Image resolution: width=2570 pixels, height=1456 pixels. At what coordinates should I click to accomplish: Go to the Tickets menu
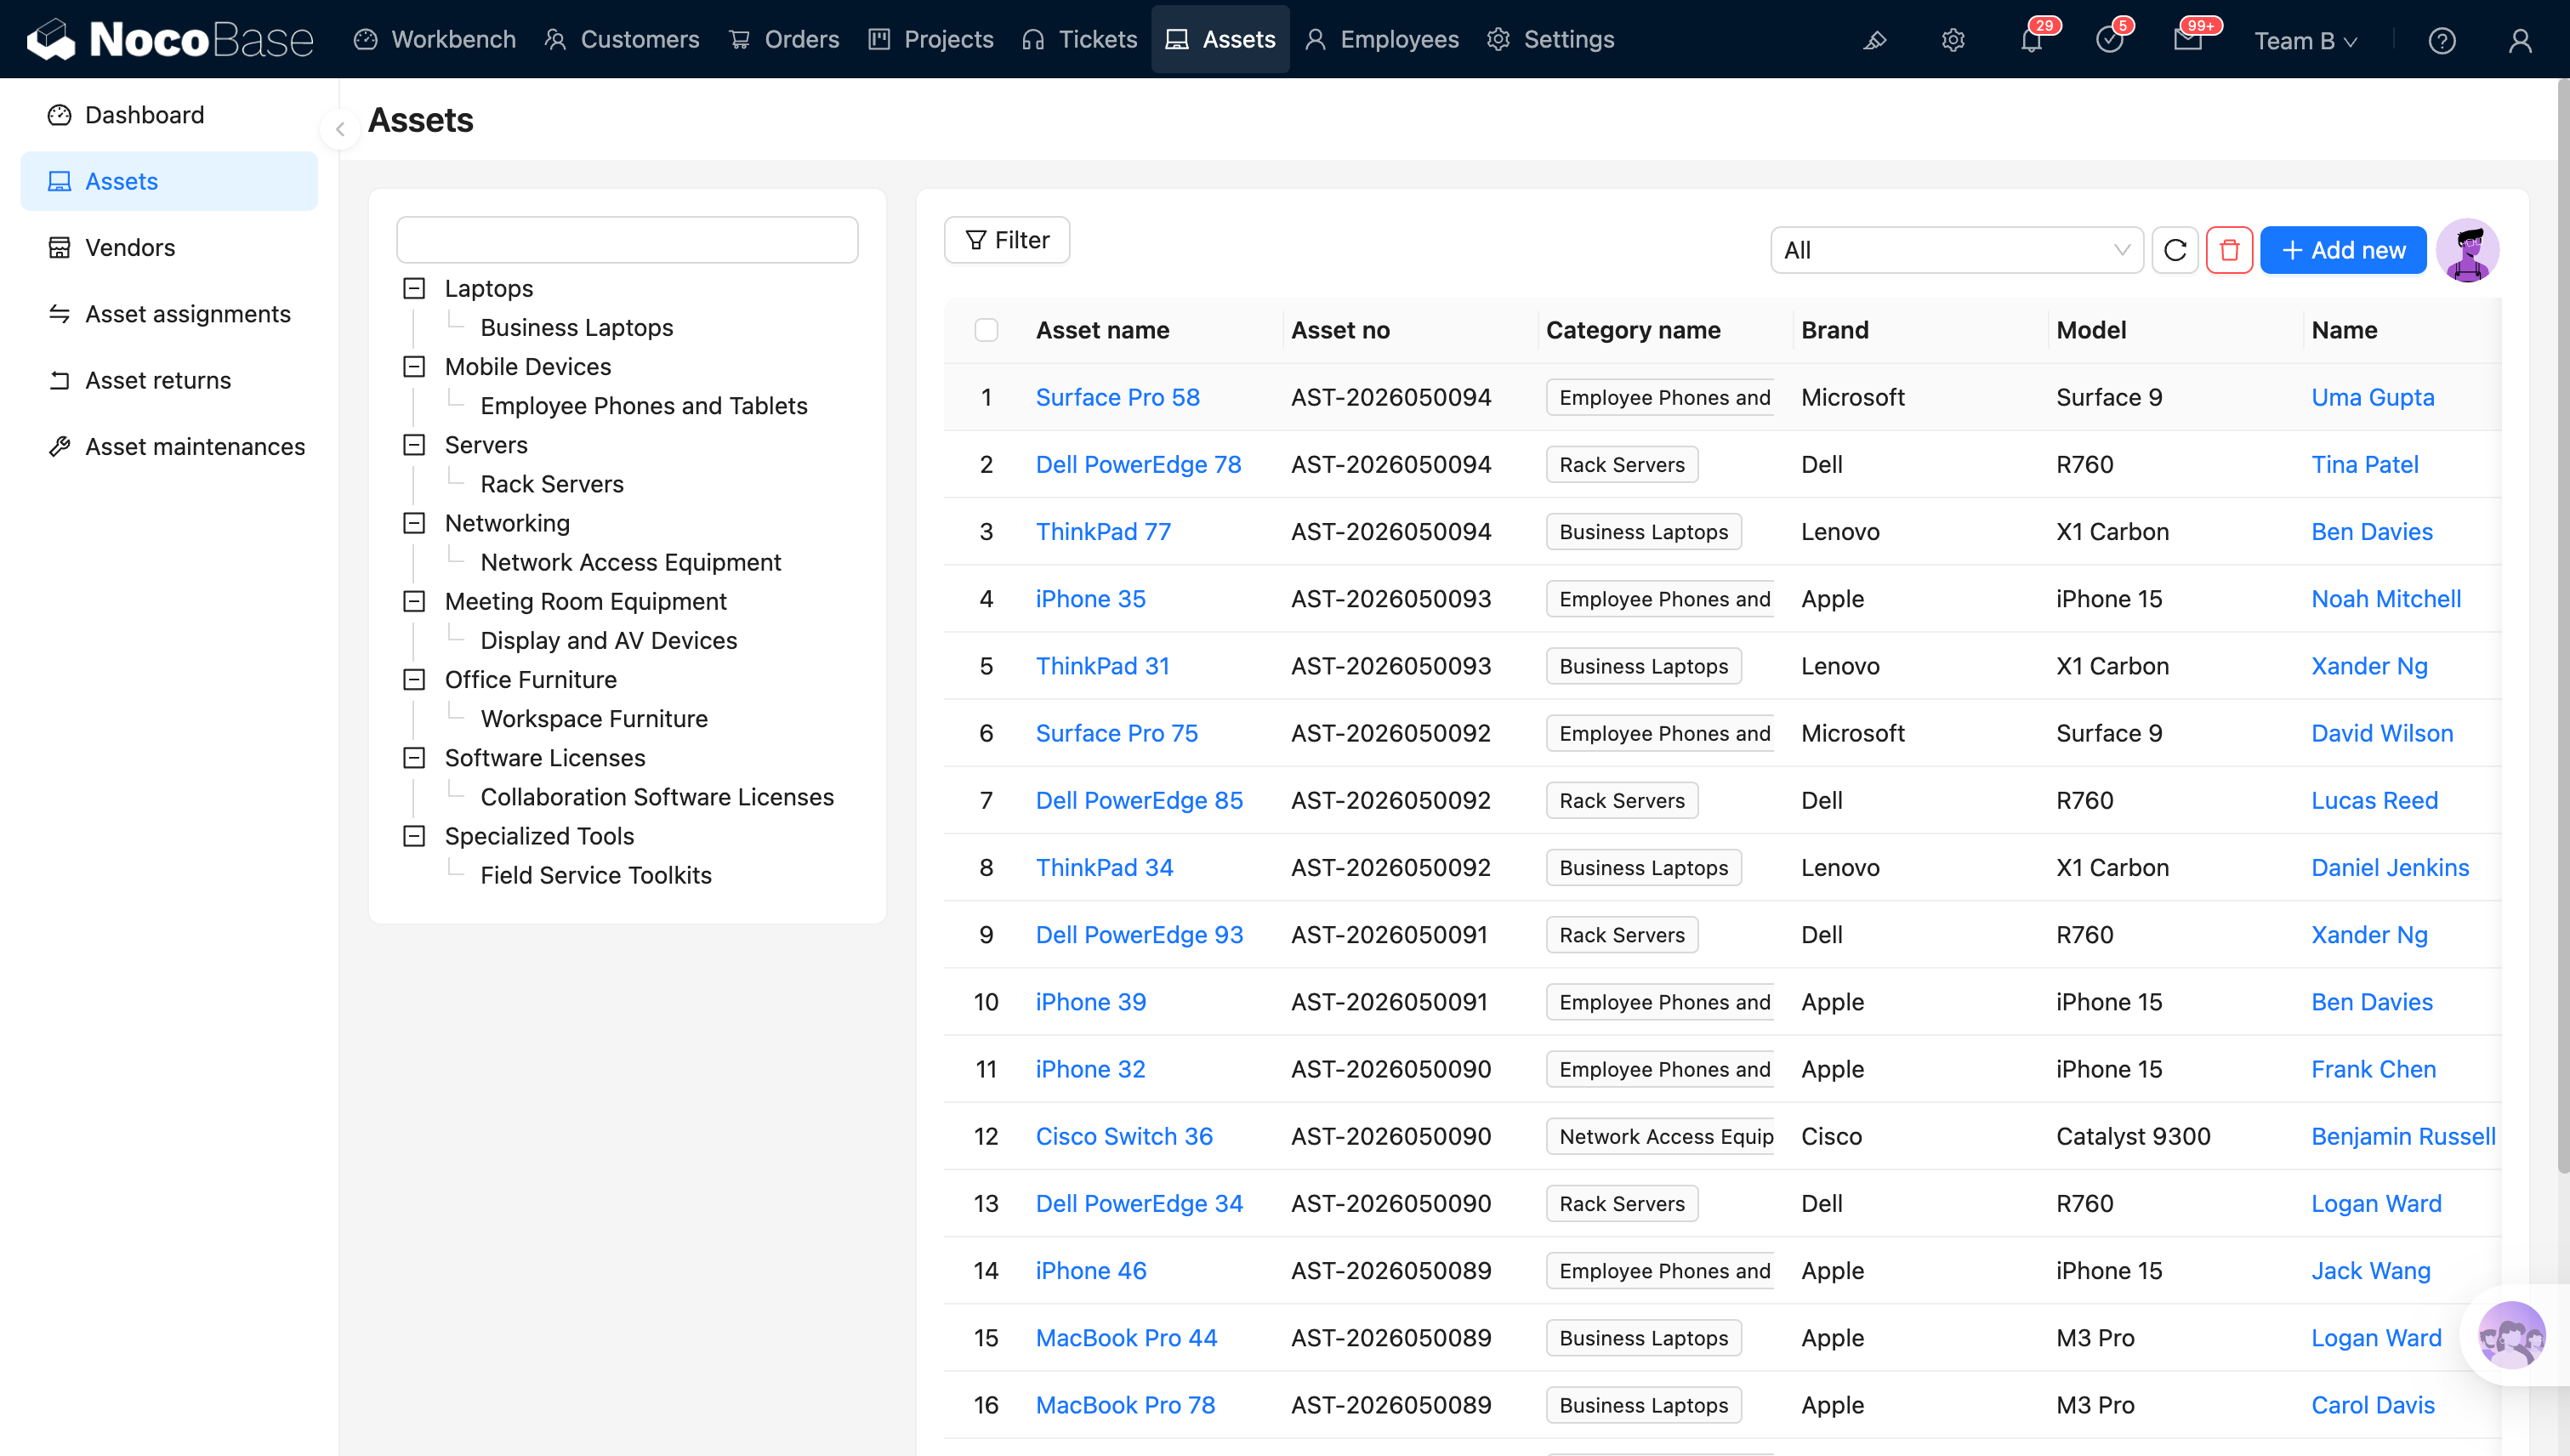click(1080, 39)
